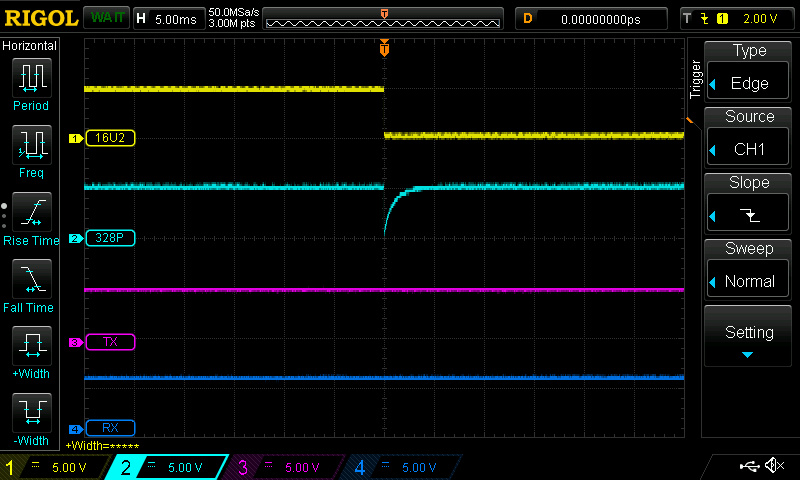Click the trigger level marker on right edge
800x480 pixels.
pyautogui.click(x=689, y=121)
